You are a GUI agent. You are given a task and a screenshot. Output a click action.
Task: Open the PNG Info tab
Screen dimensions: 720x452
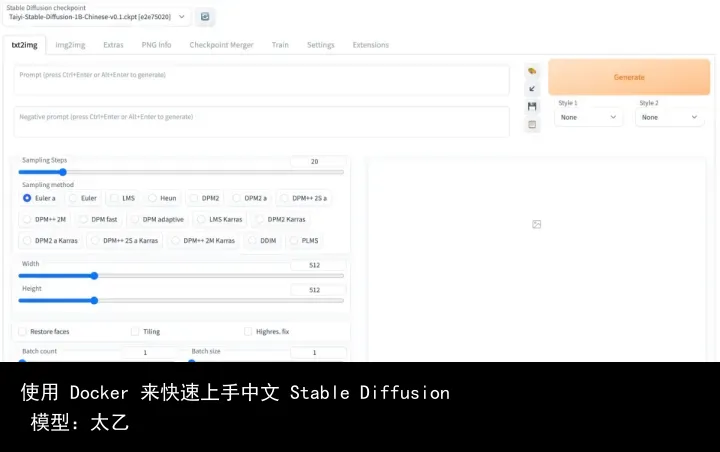point(156,45)
